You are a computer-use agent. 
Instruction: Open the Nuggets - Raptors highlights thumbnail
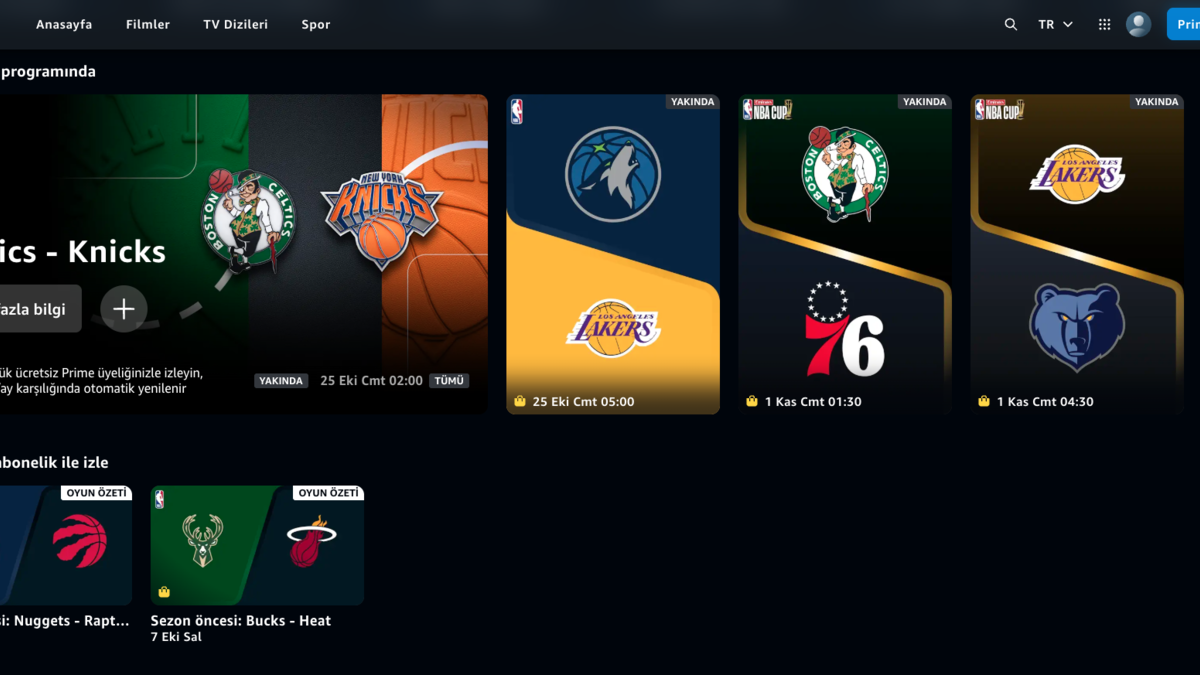point(66,545)
